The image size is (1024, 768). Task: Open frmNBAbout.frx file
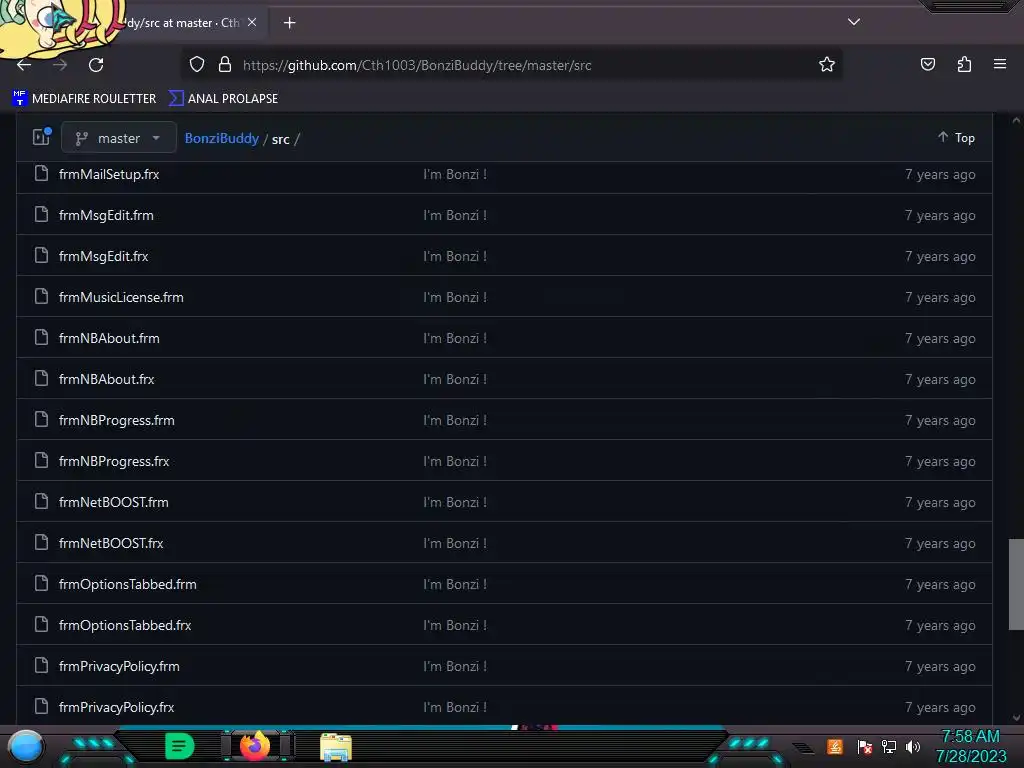click(x=106, y=379)
